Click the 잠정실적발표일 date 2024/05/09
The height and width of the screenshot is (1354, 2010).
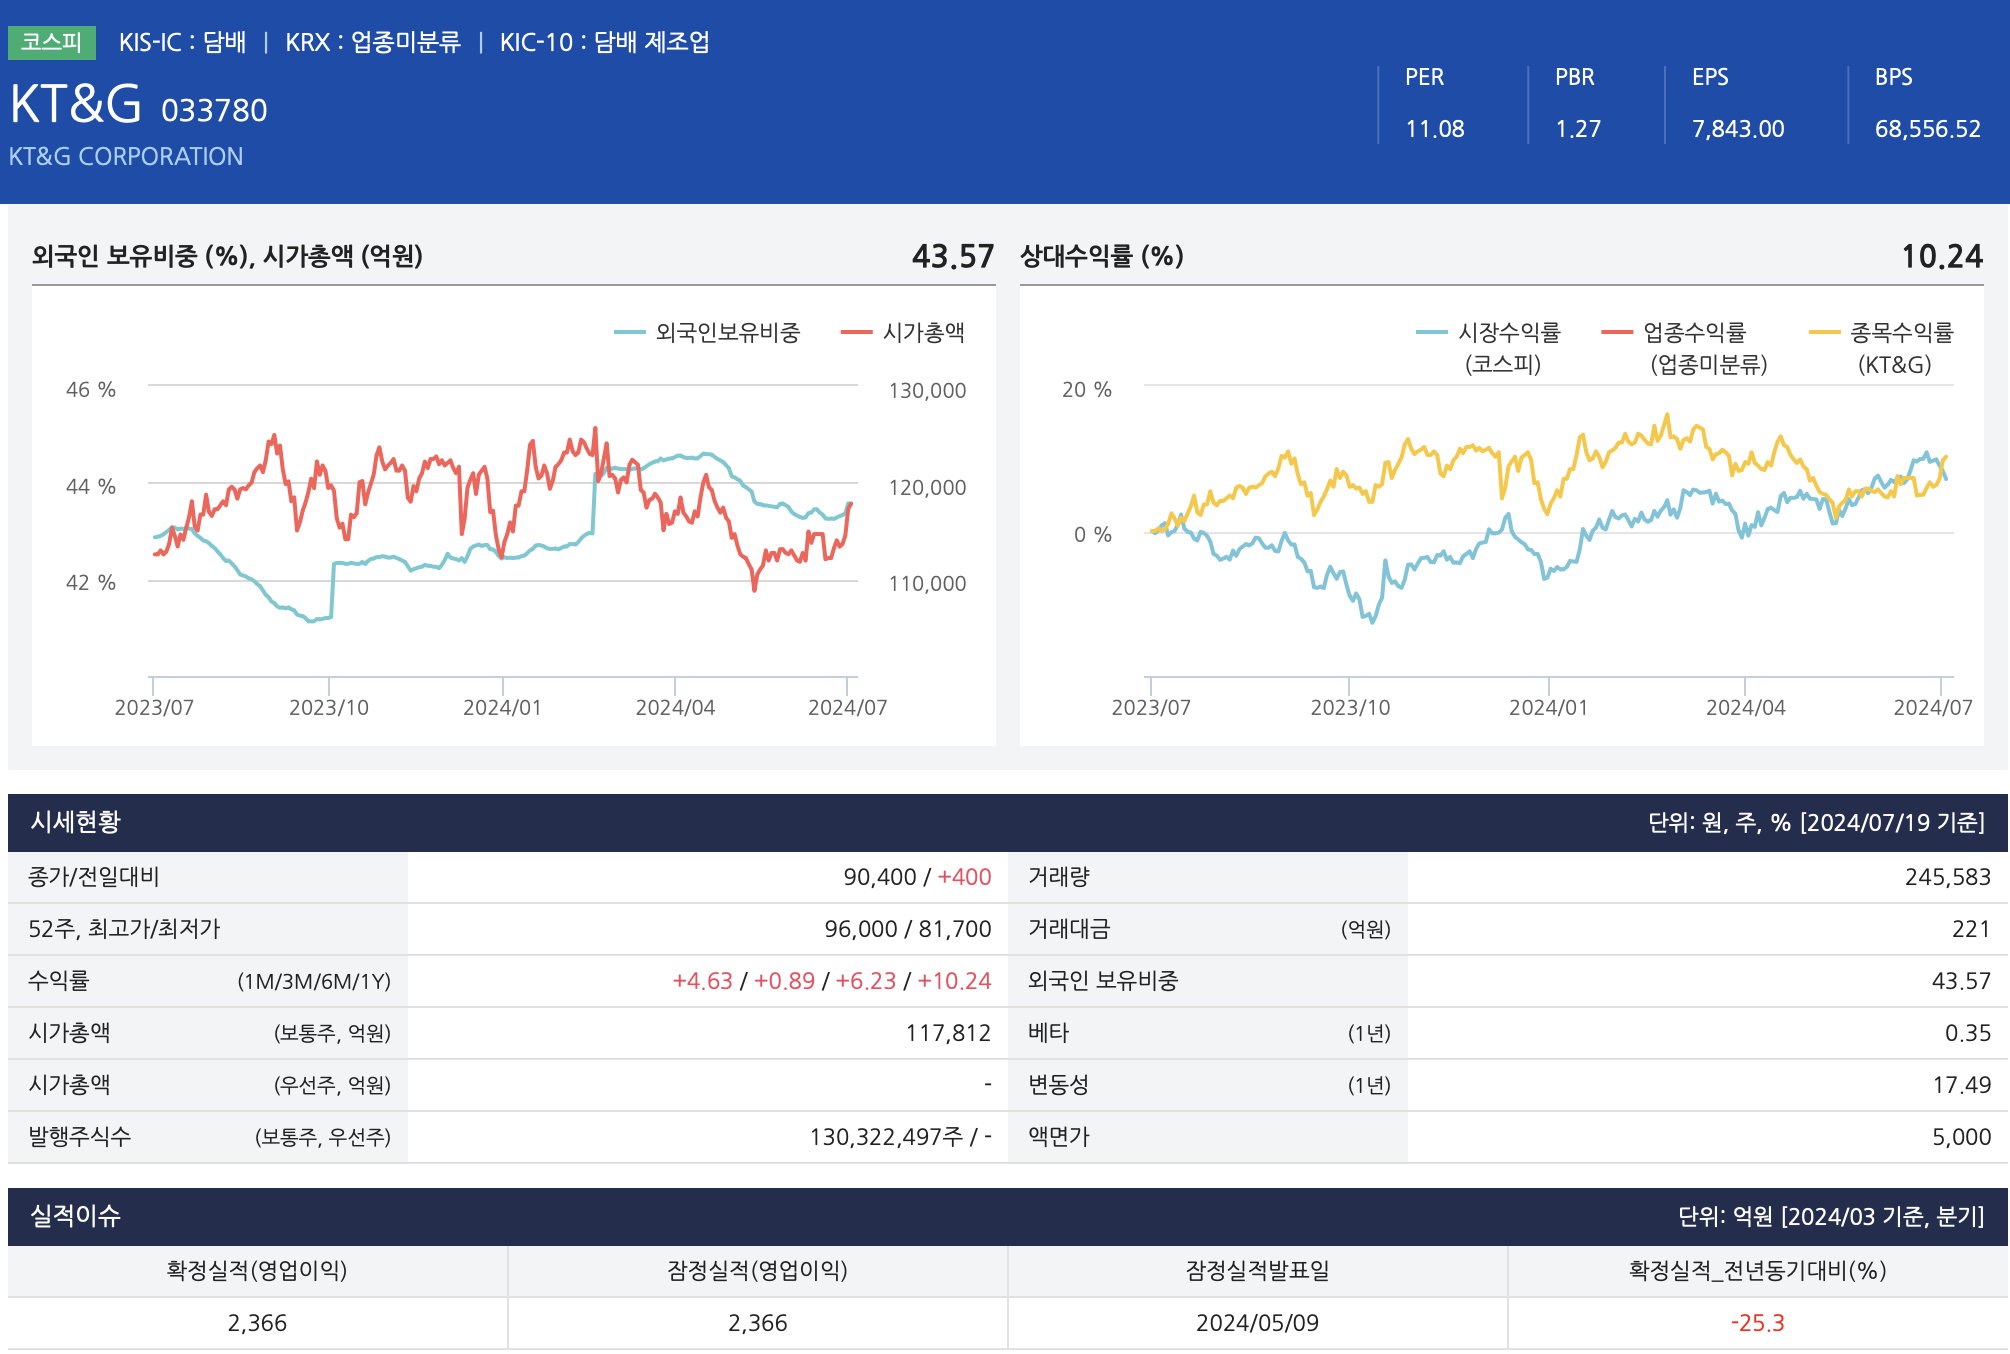pyautogui.click(x=1257, y=1323)
